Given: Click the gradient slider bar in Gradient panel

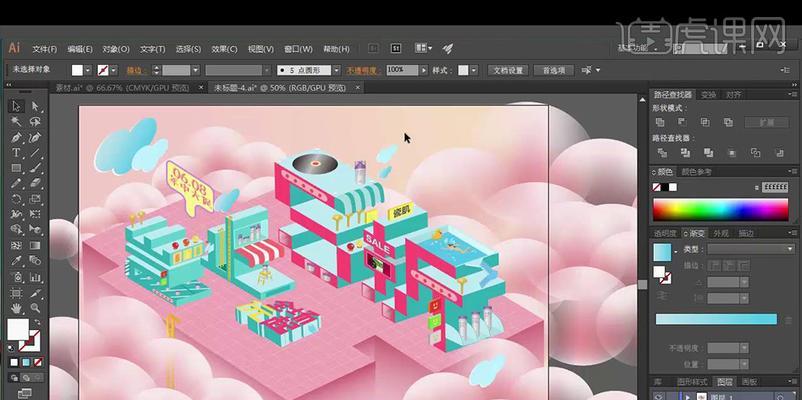Looking at the screenshot, I should (x=716, y=319).
